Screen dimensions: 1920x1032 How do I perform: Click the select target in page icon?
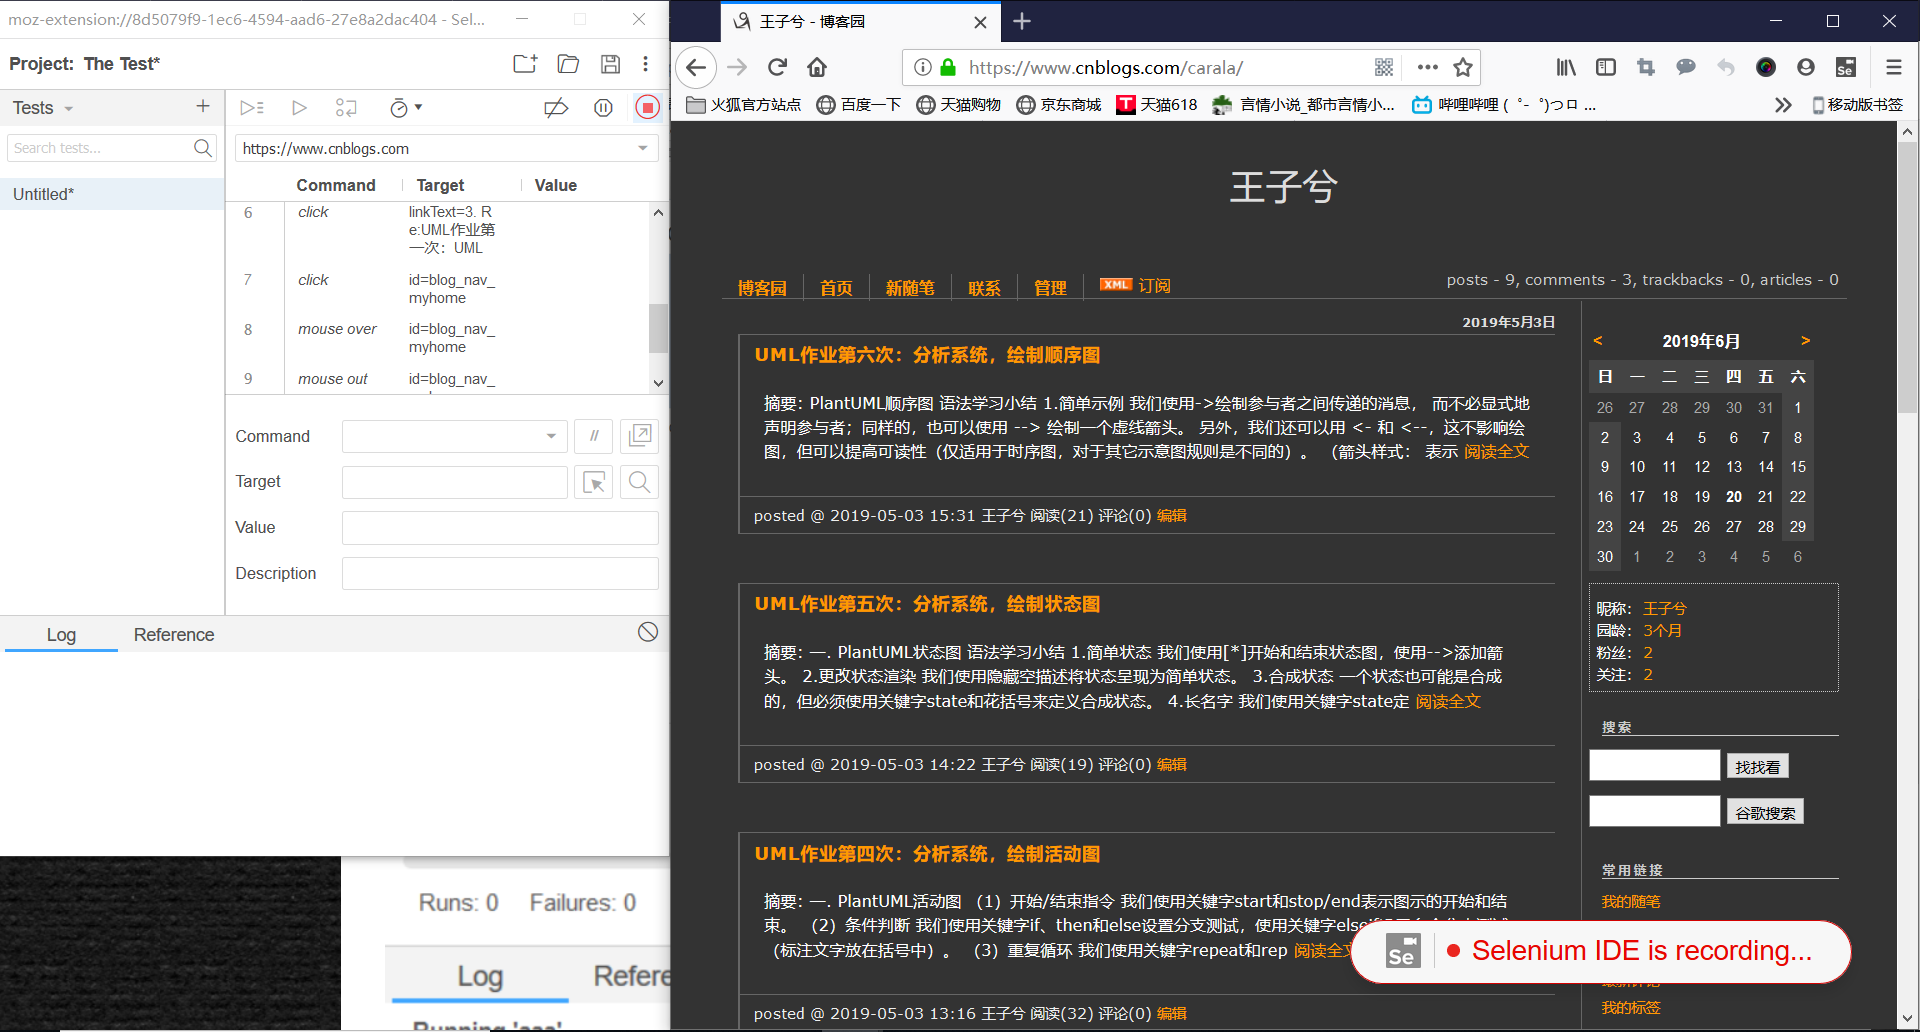pyautogui.click(x=594, y=483)
